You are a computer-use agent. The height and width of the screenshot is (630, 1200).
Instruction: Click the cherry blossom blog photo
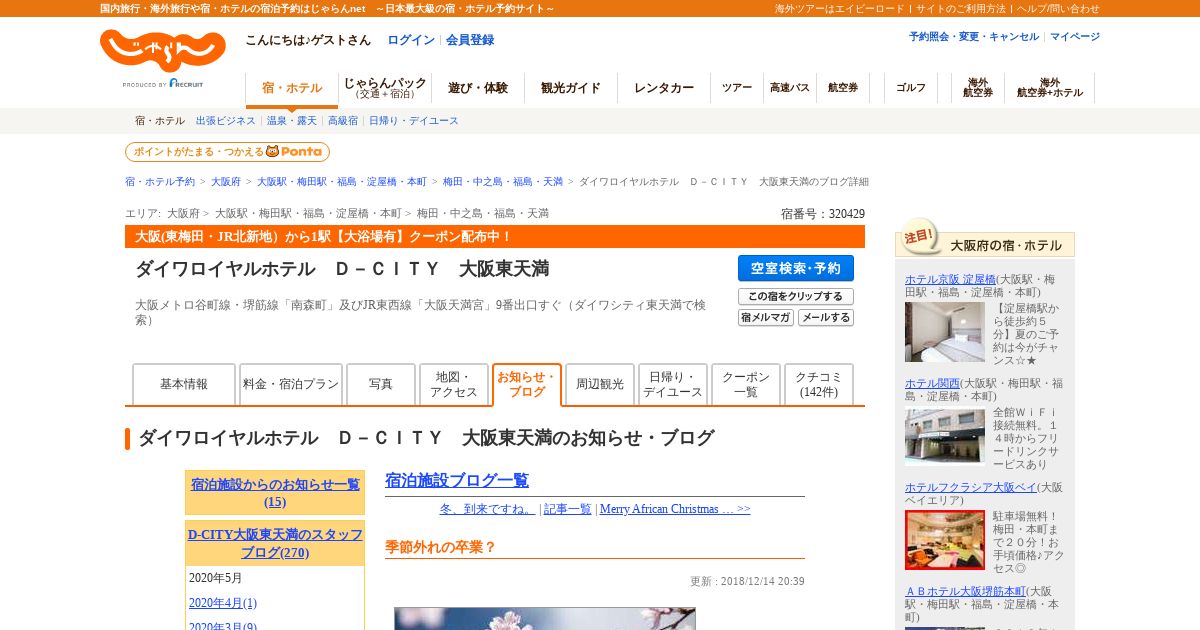545,619
